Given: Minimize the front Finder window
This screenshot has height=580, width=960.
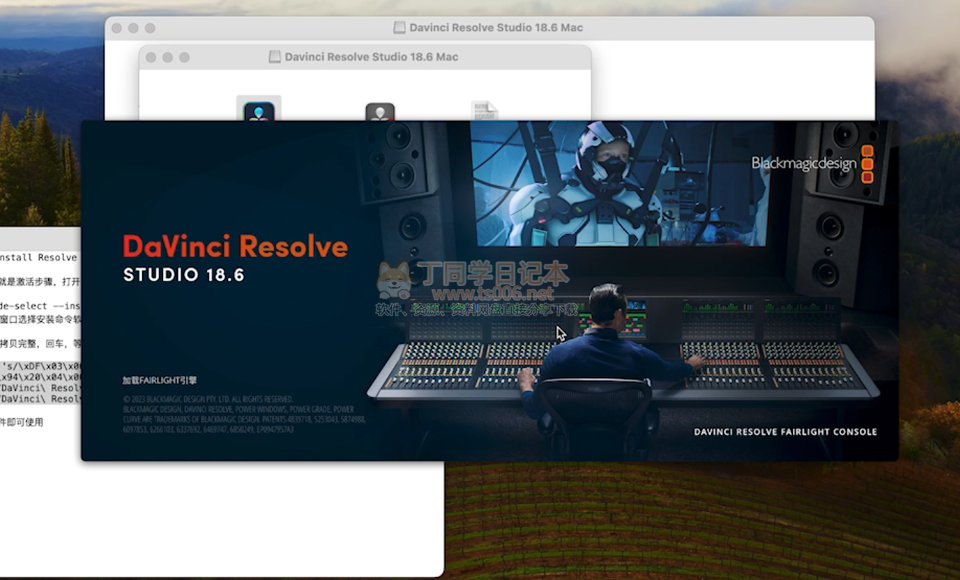Looking at the screenshot, I should [x=167, y=57].
